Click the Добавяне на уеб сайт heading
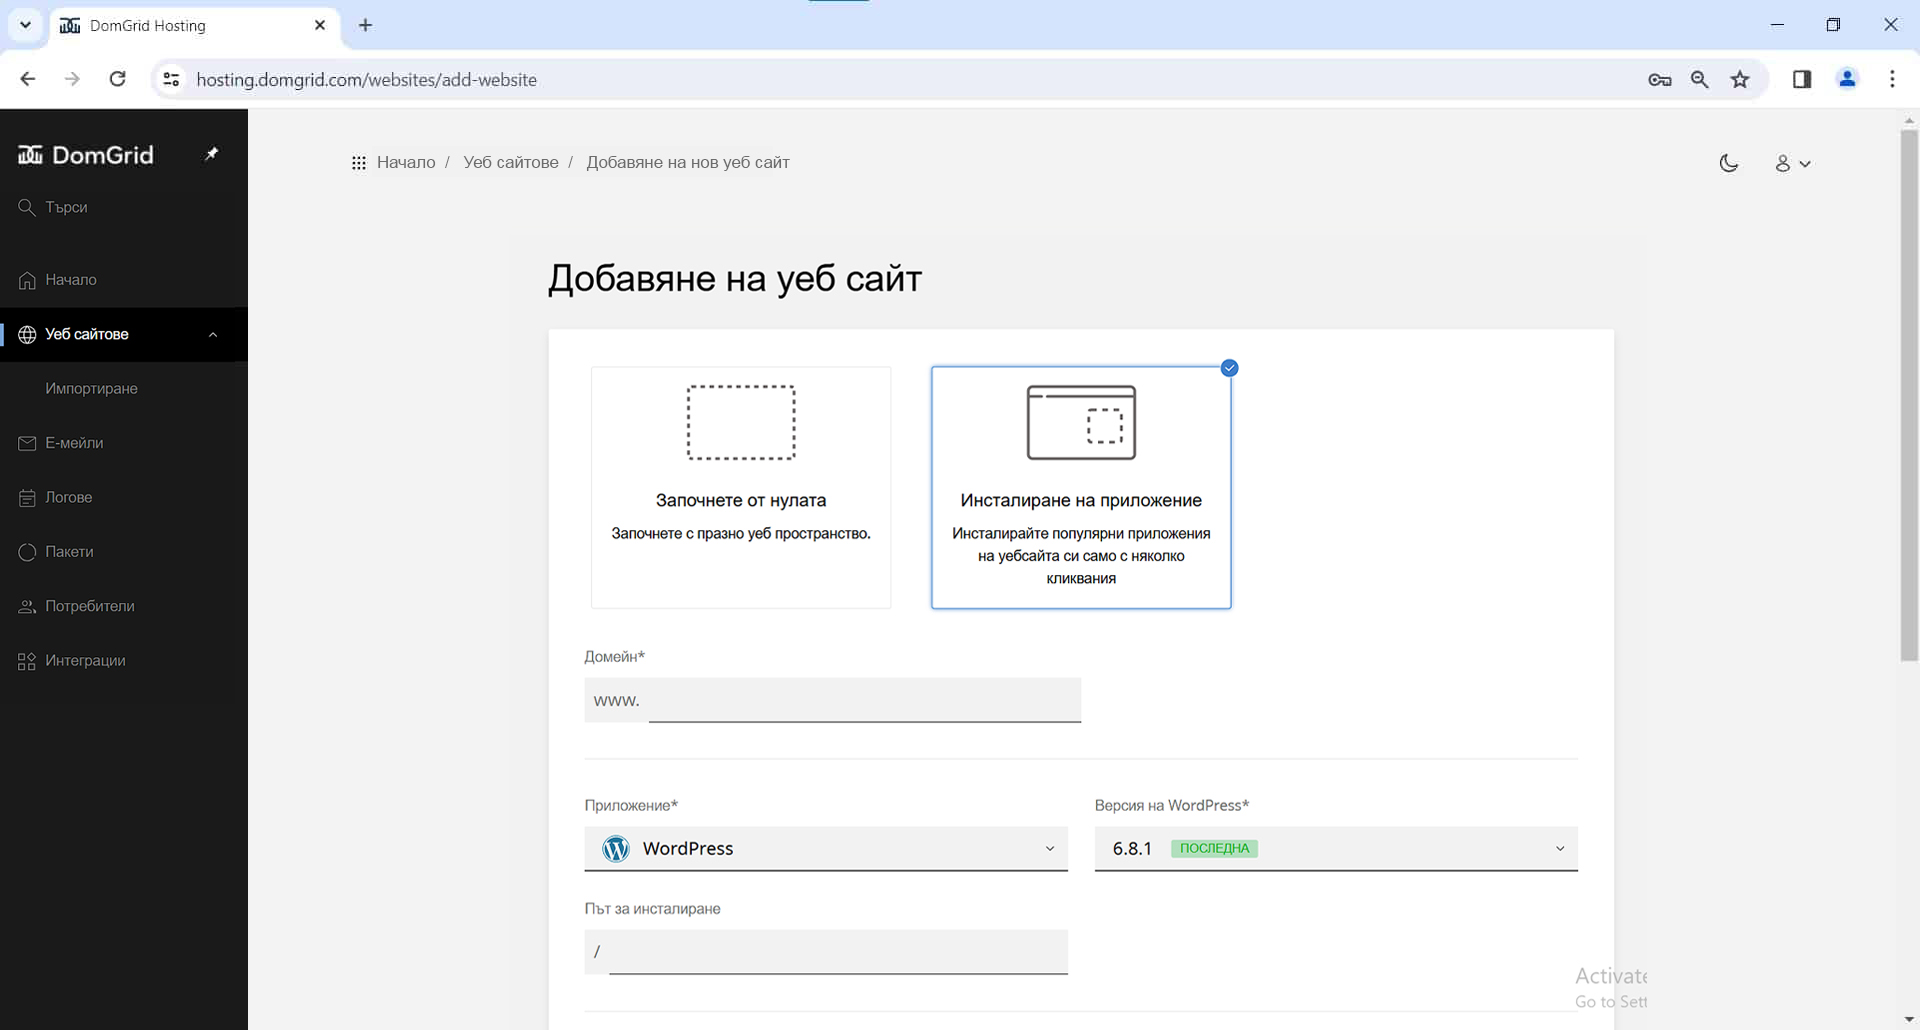1920x1030 pixels. tap(735, 279)
